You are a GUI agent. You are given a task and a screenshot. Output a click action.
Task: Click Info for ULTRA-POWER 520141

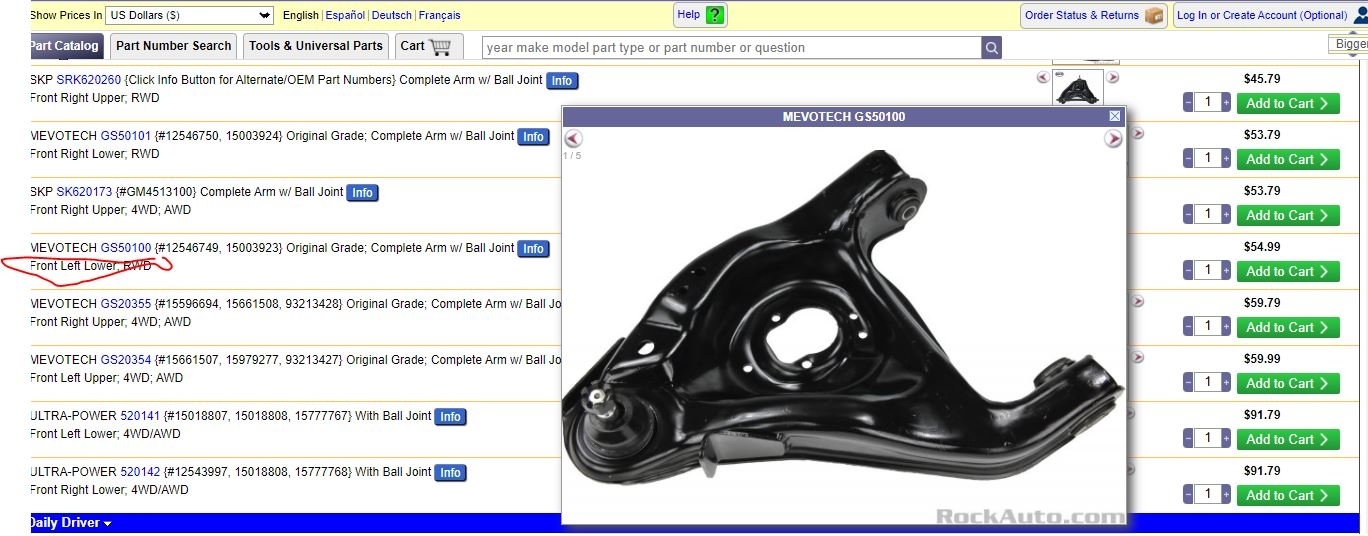pyautogui.click(x=450, y=417)
